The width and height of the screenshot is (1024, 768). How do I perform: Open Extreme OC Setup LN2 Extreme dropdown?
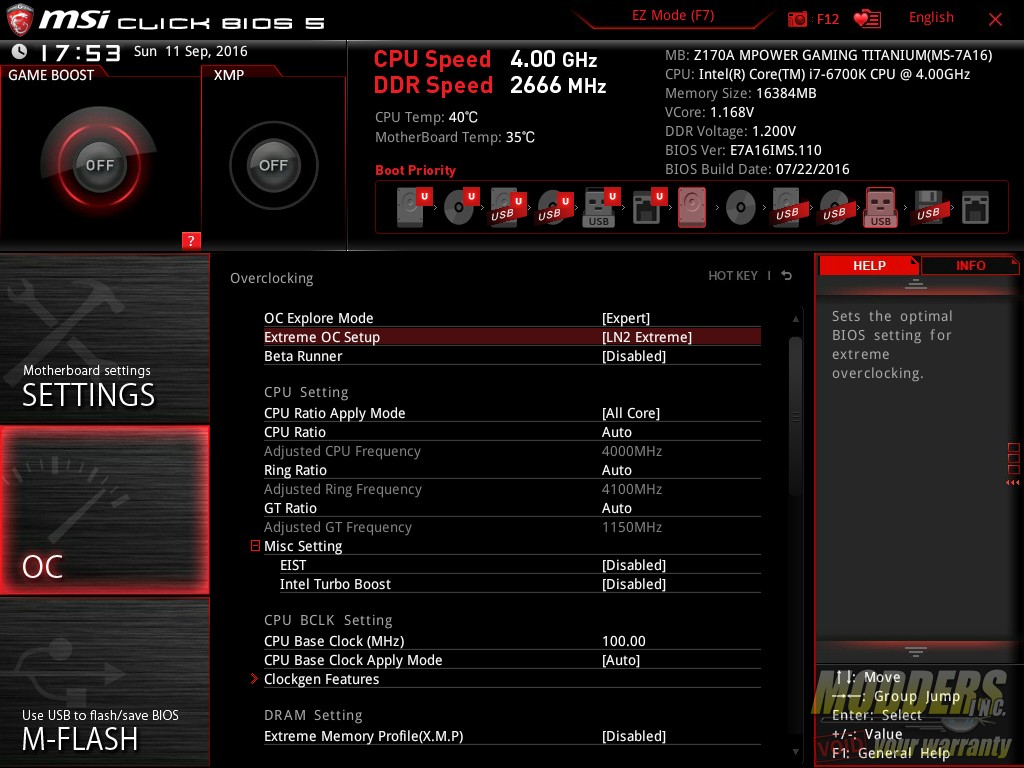pyautogui.click(x=647, y=337)
